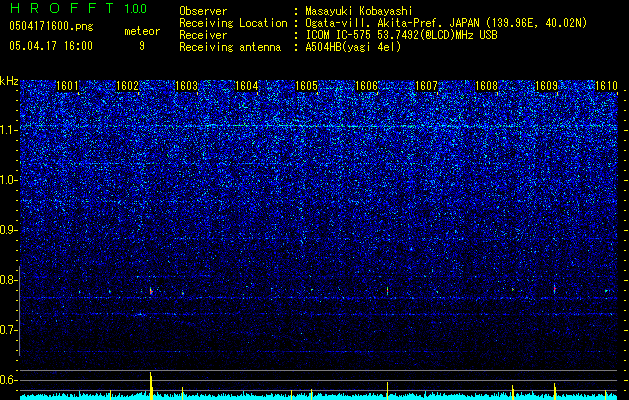
Task: Click the 1601 time marker
Action: [67, 86]
